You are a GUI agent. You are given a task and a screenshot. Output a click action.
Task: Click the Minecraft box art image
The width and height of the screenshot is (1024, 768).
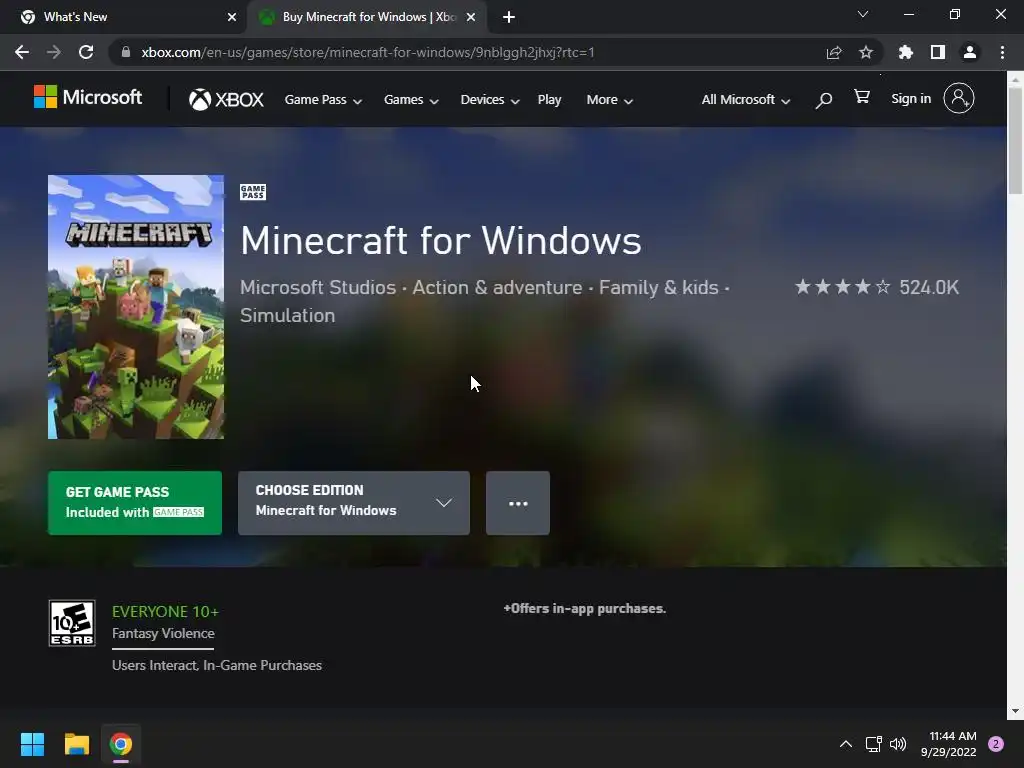[136, 307]
